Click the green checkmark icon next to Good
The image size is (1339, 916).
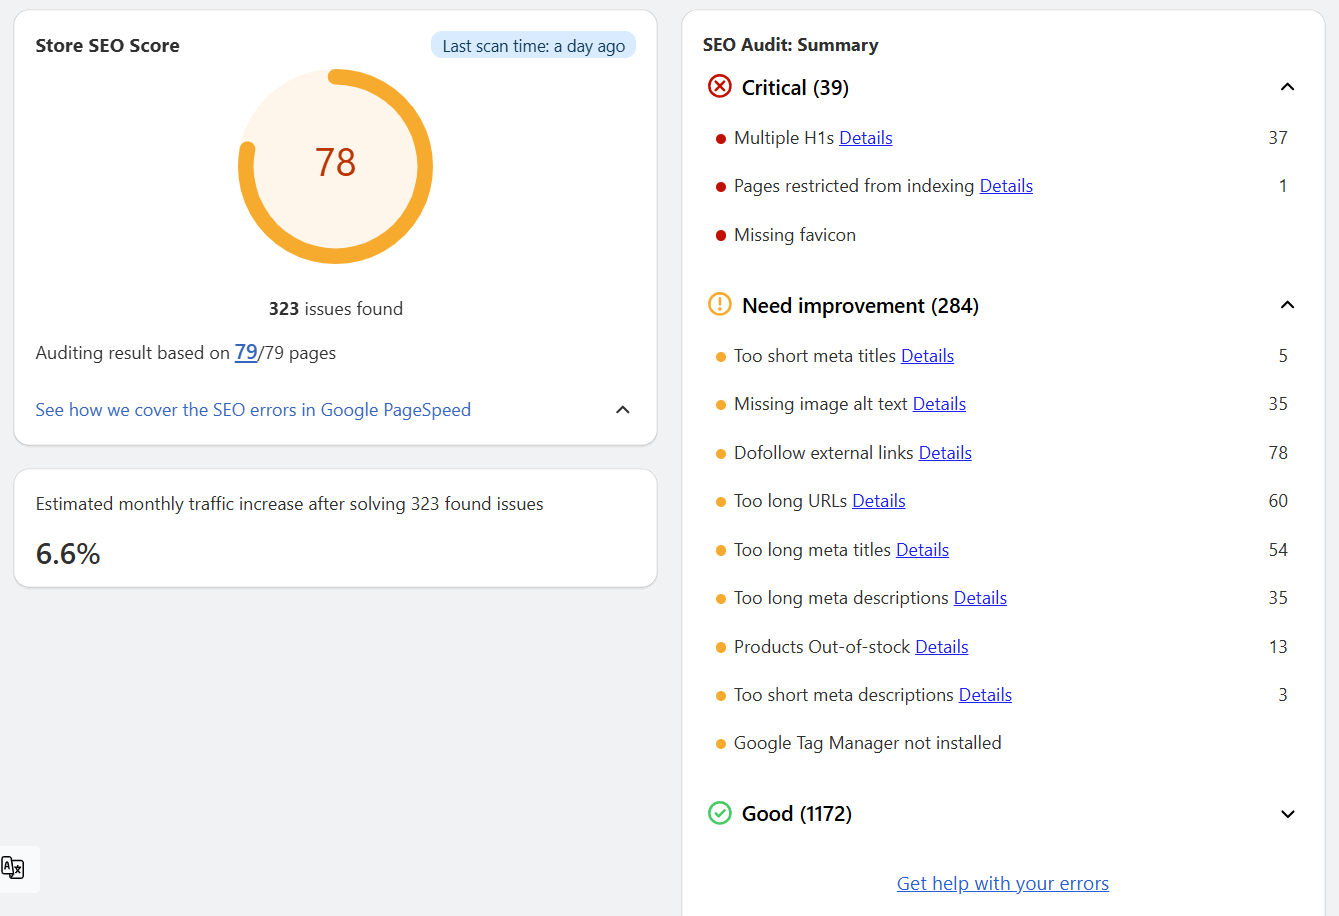tap(719, 813)
